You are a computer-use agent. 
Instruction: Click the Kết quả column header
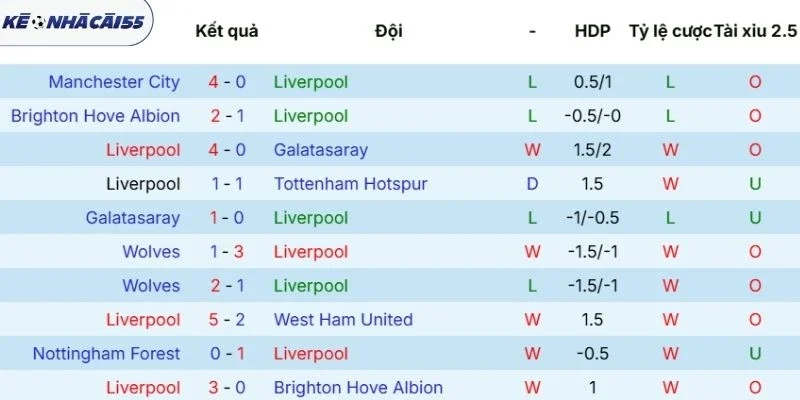[227, 31]
